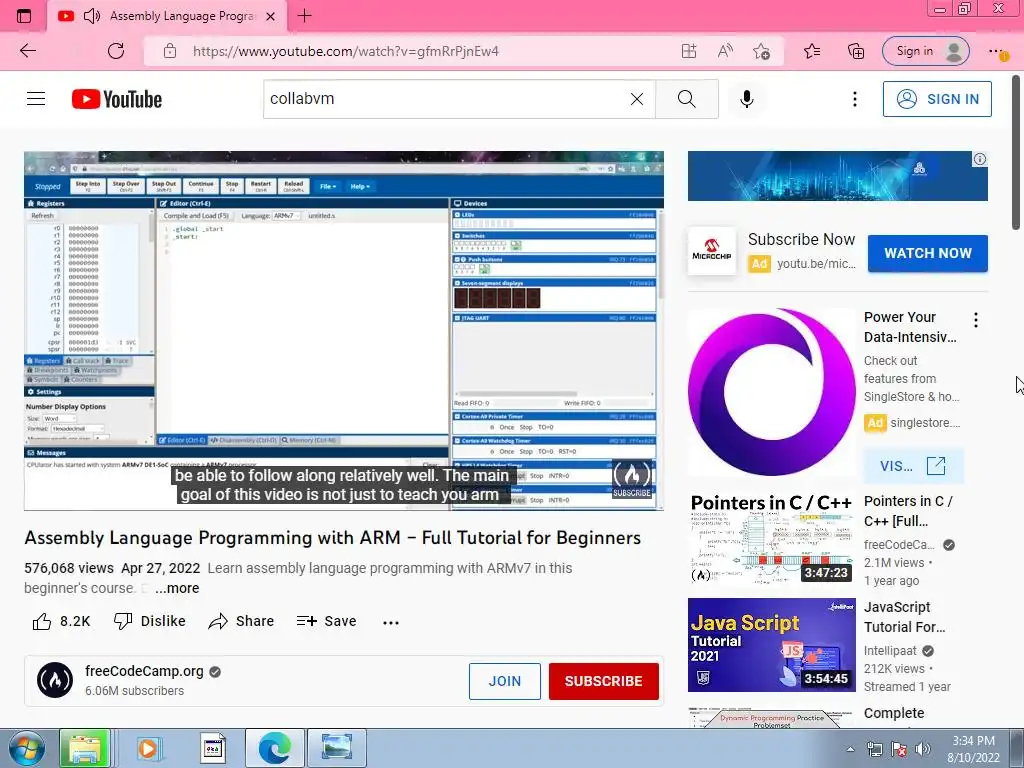Image resolution: width=1024 pixels, height=768 pixels.
Task: Click the video title text
Action: [x=332, y=537]
